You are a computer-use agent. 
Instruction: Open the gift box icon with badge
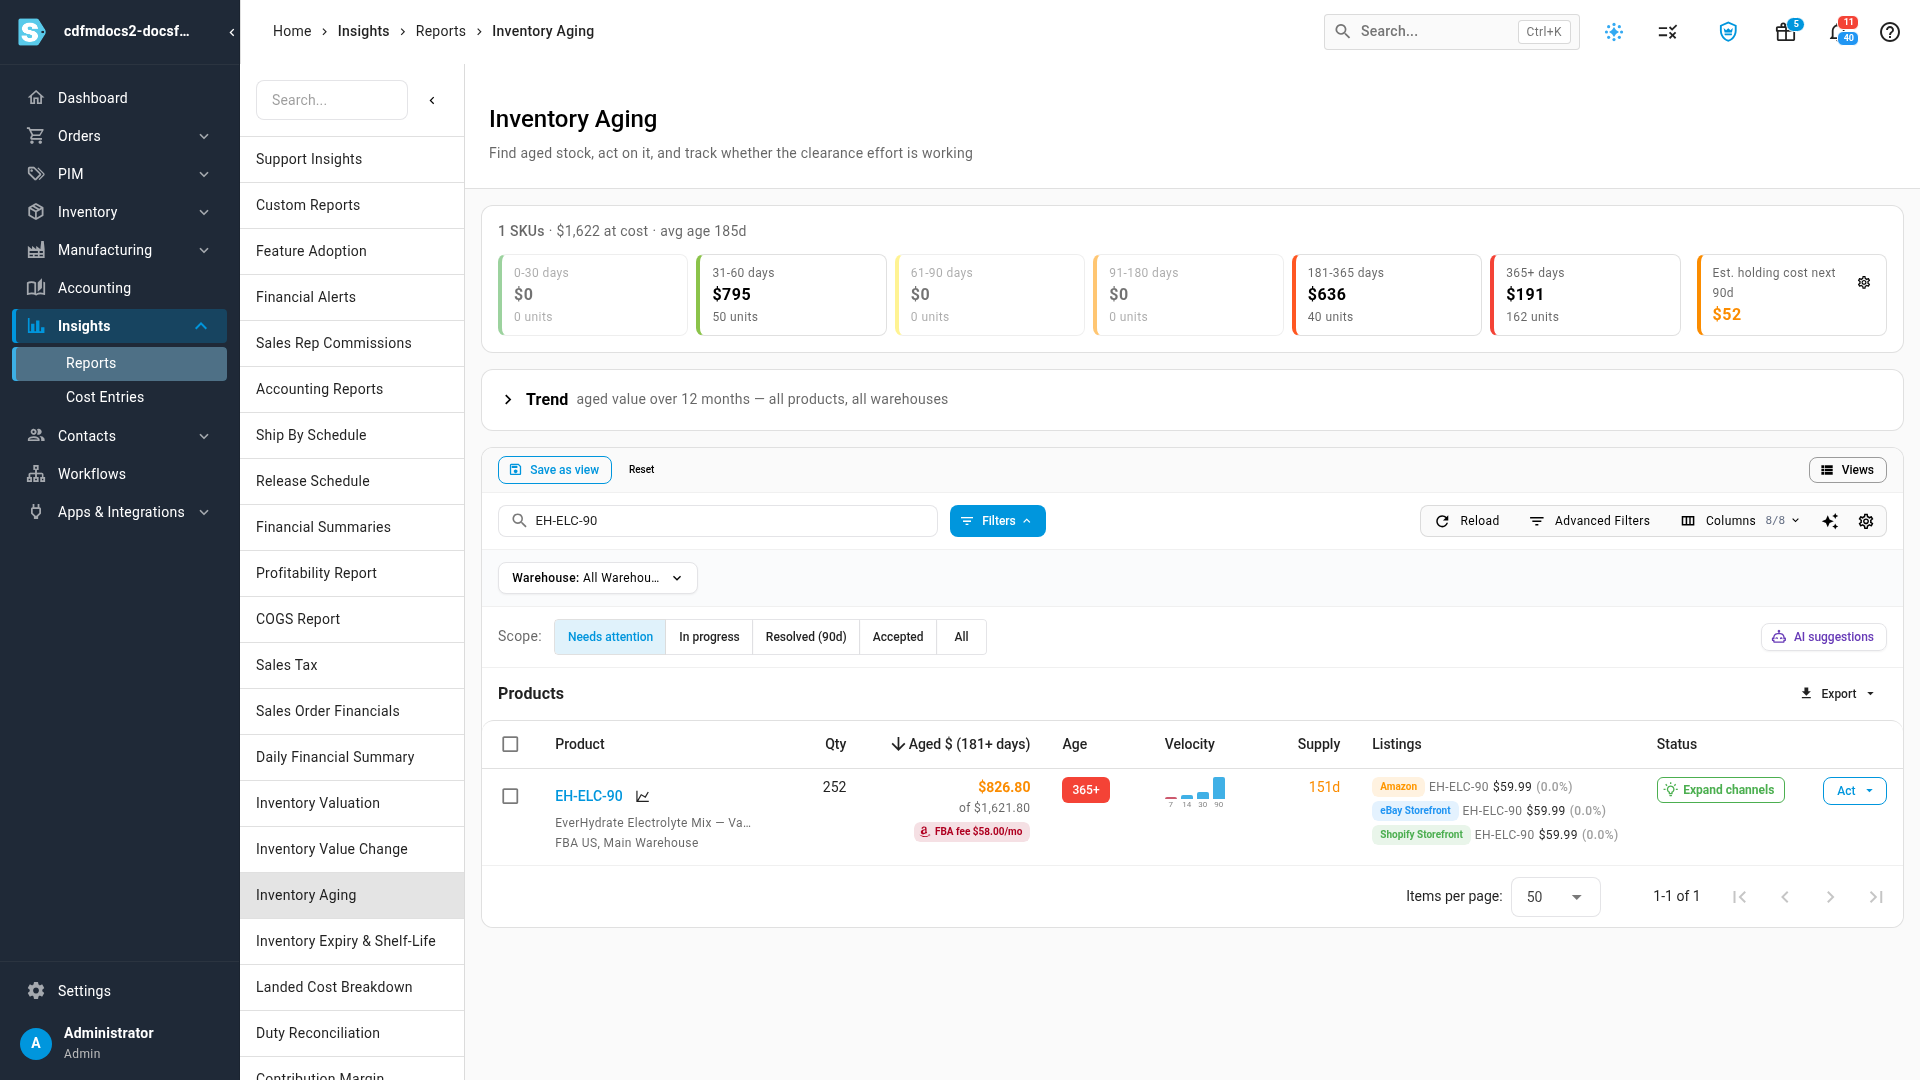point(1786,32)
